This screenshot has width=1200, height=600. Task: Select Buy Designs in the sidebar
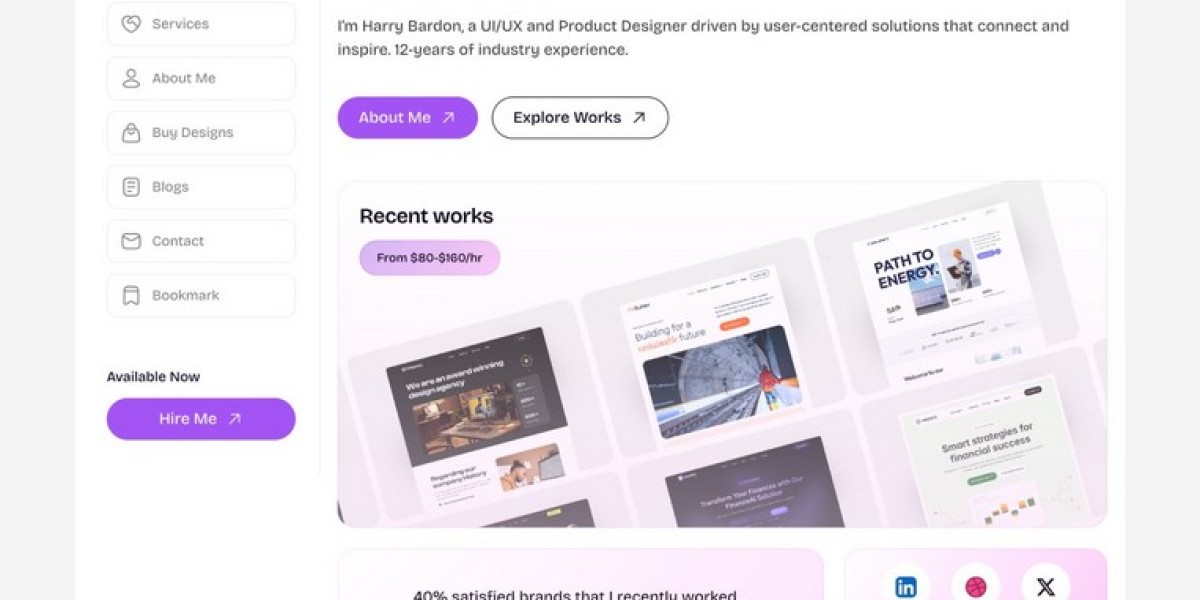click(x=201, y=133)
